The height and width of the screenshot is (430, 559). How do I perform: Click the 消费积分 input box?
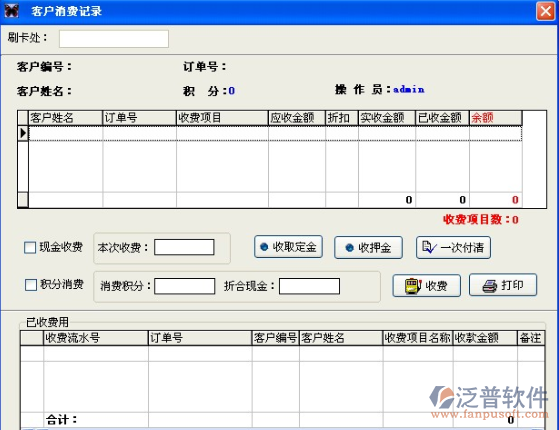pyautogui.click(x=184, y=286)
